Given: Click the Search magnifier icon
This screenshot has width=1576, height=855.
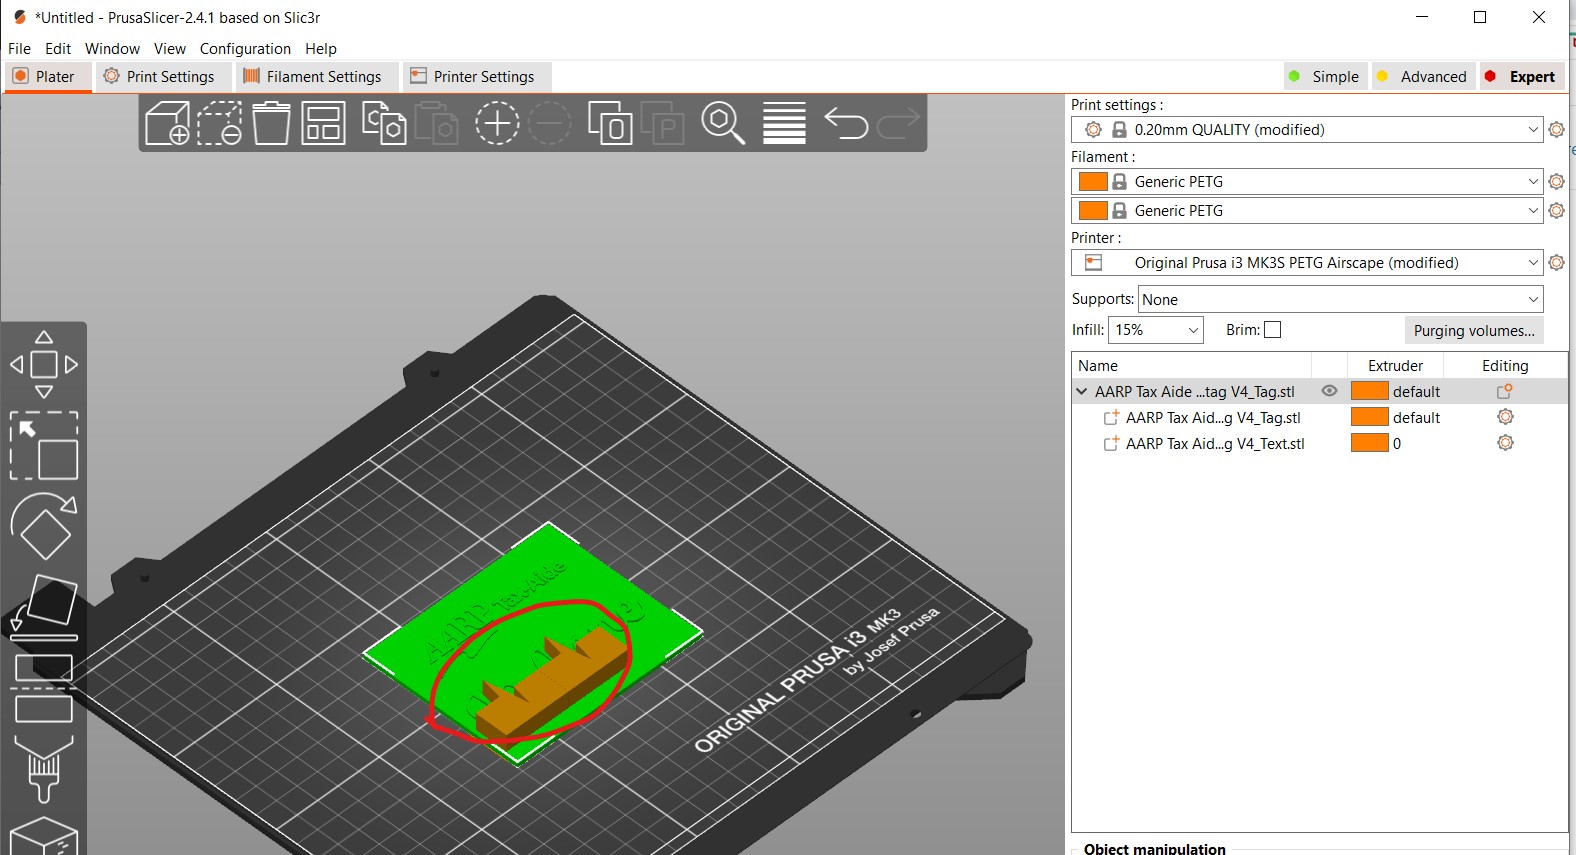Looking at the screenshot, I should coord(723,123).
